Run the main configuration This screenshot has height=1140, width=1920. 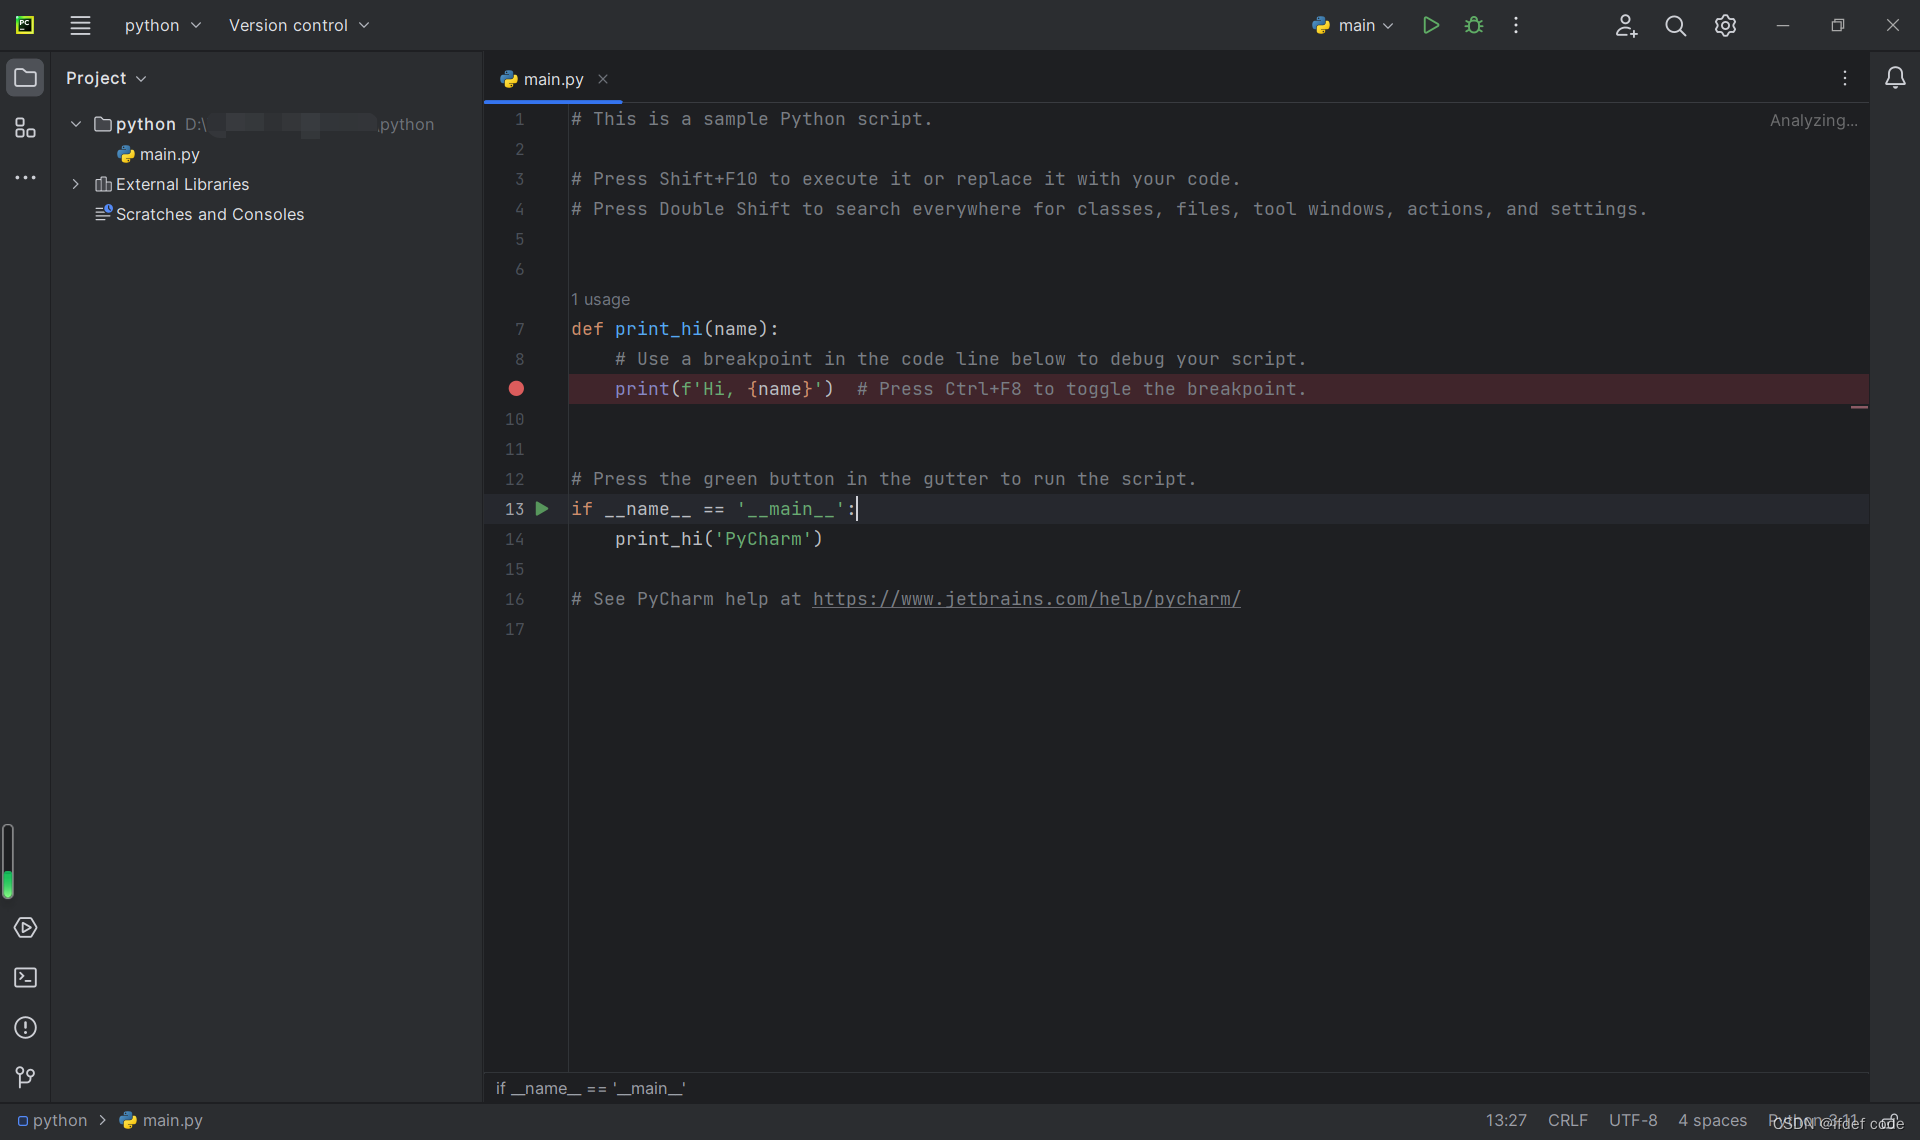[x=1430, y=25]
